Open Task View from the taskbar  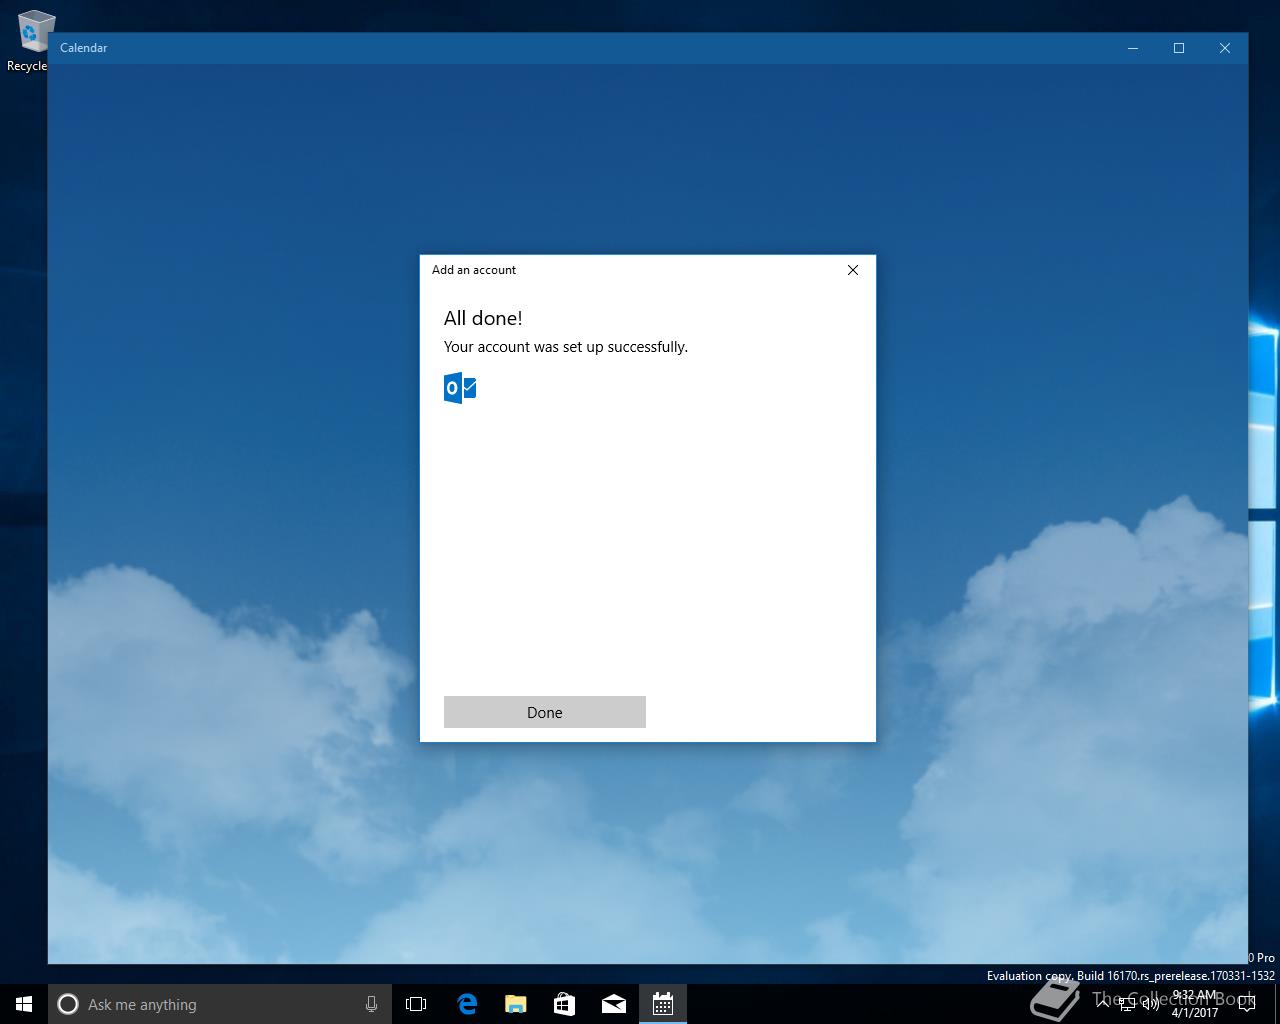(x=416, y=1004)
